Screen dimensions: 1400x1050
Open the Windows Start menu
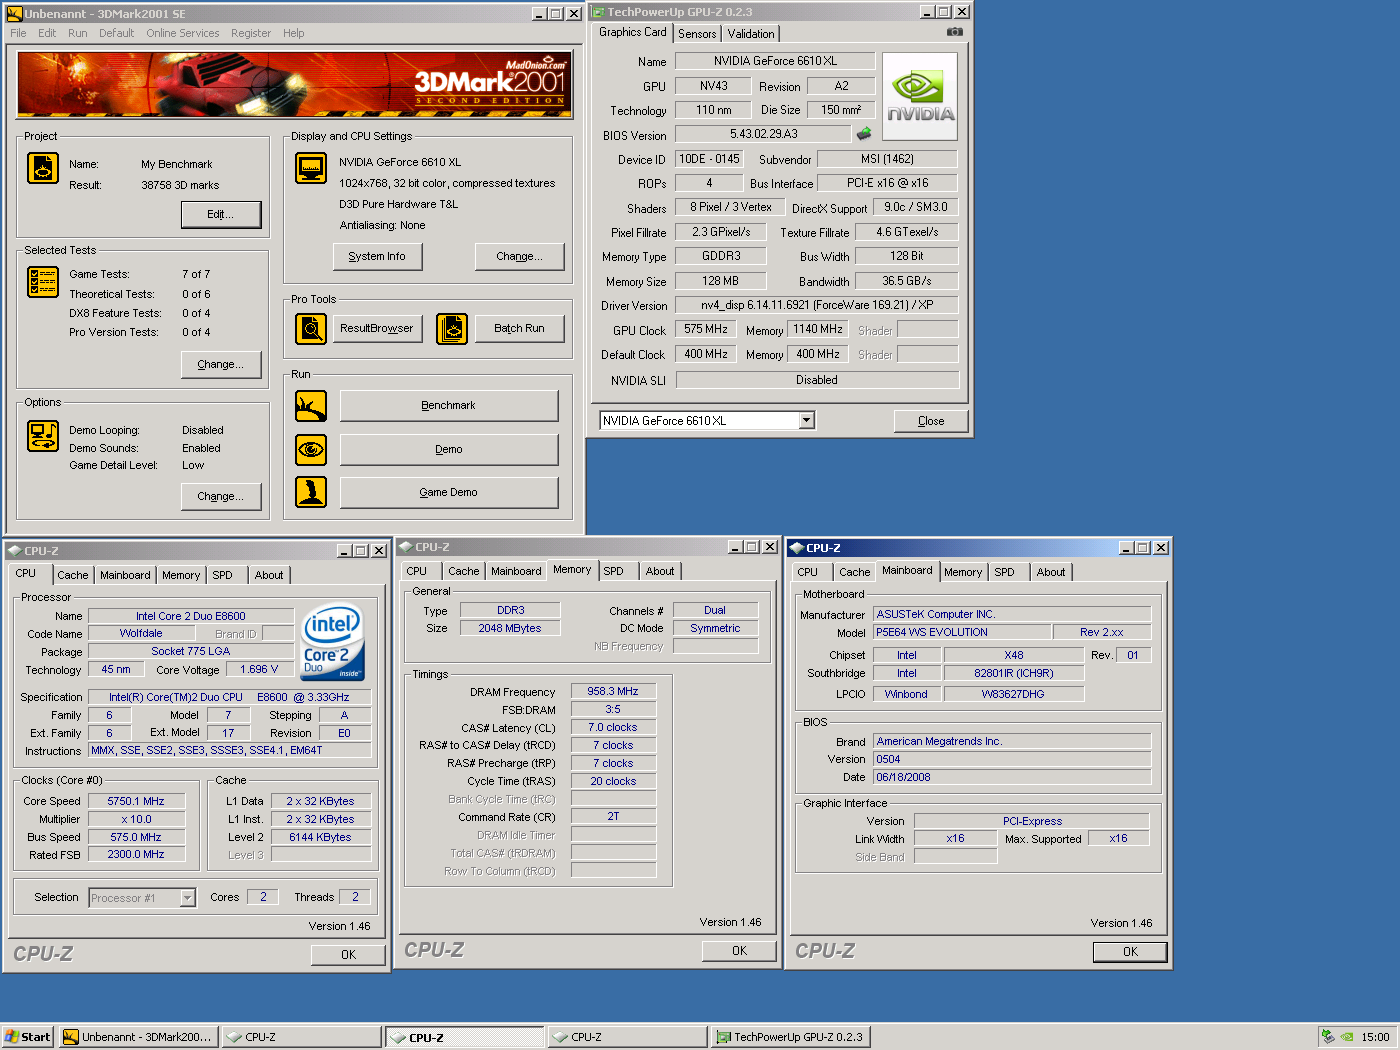pyautogui.click(x=27, y=1037)
